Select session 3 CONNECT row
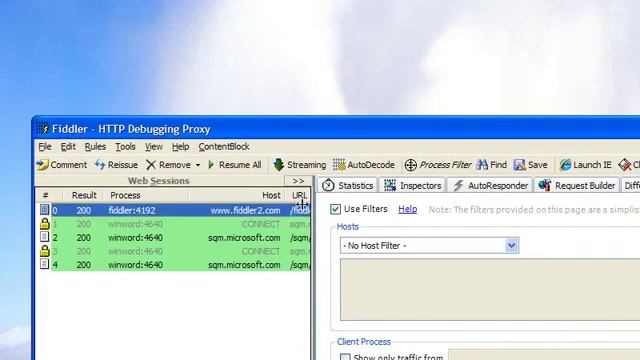The height and width of the screenshot is (360, 640). pos(173,251)
